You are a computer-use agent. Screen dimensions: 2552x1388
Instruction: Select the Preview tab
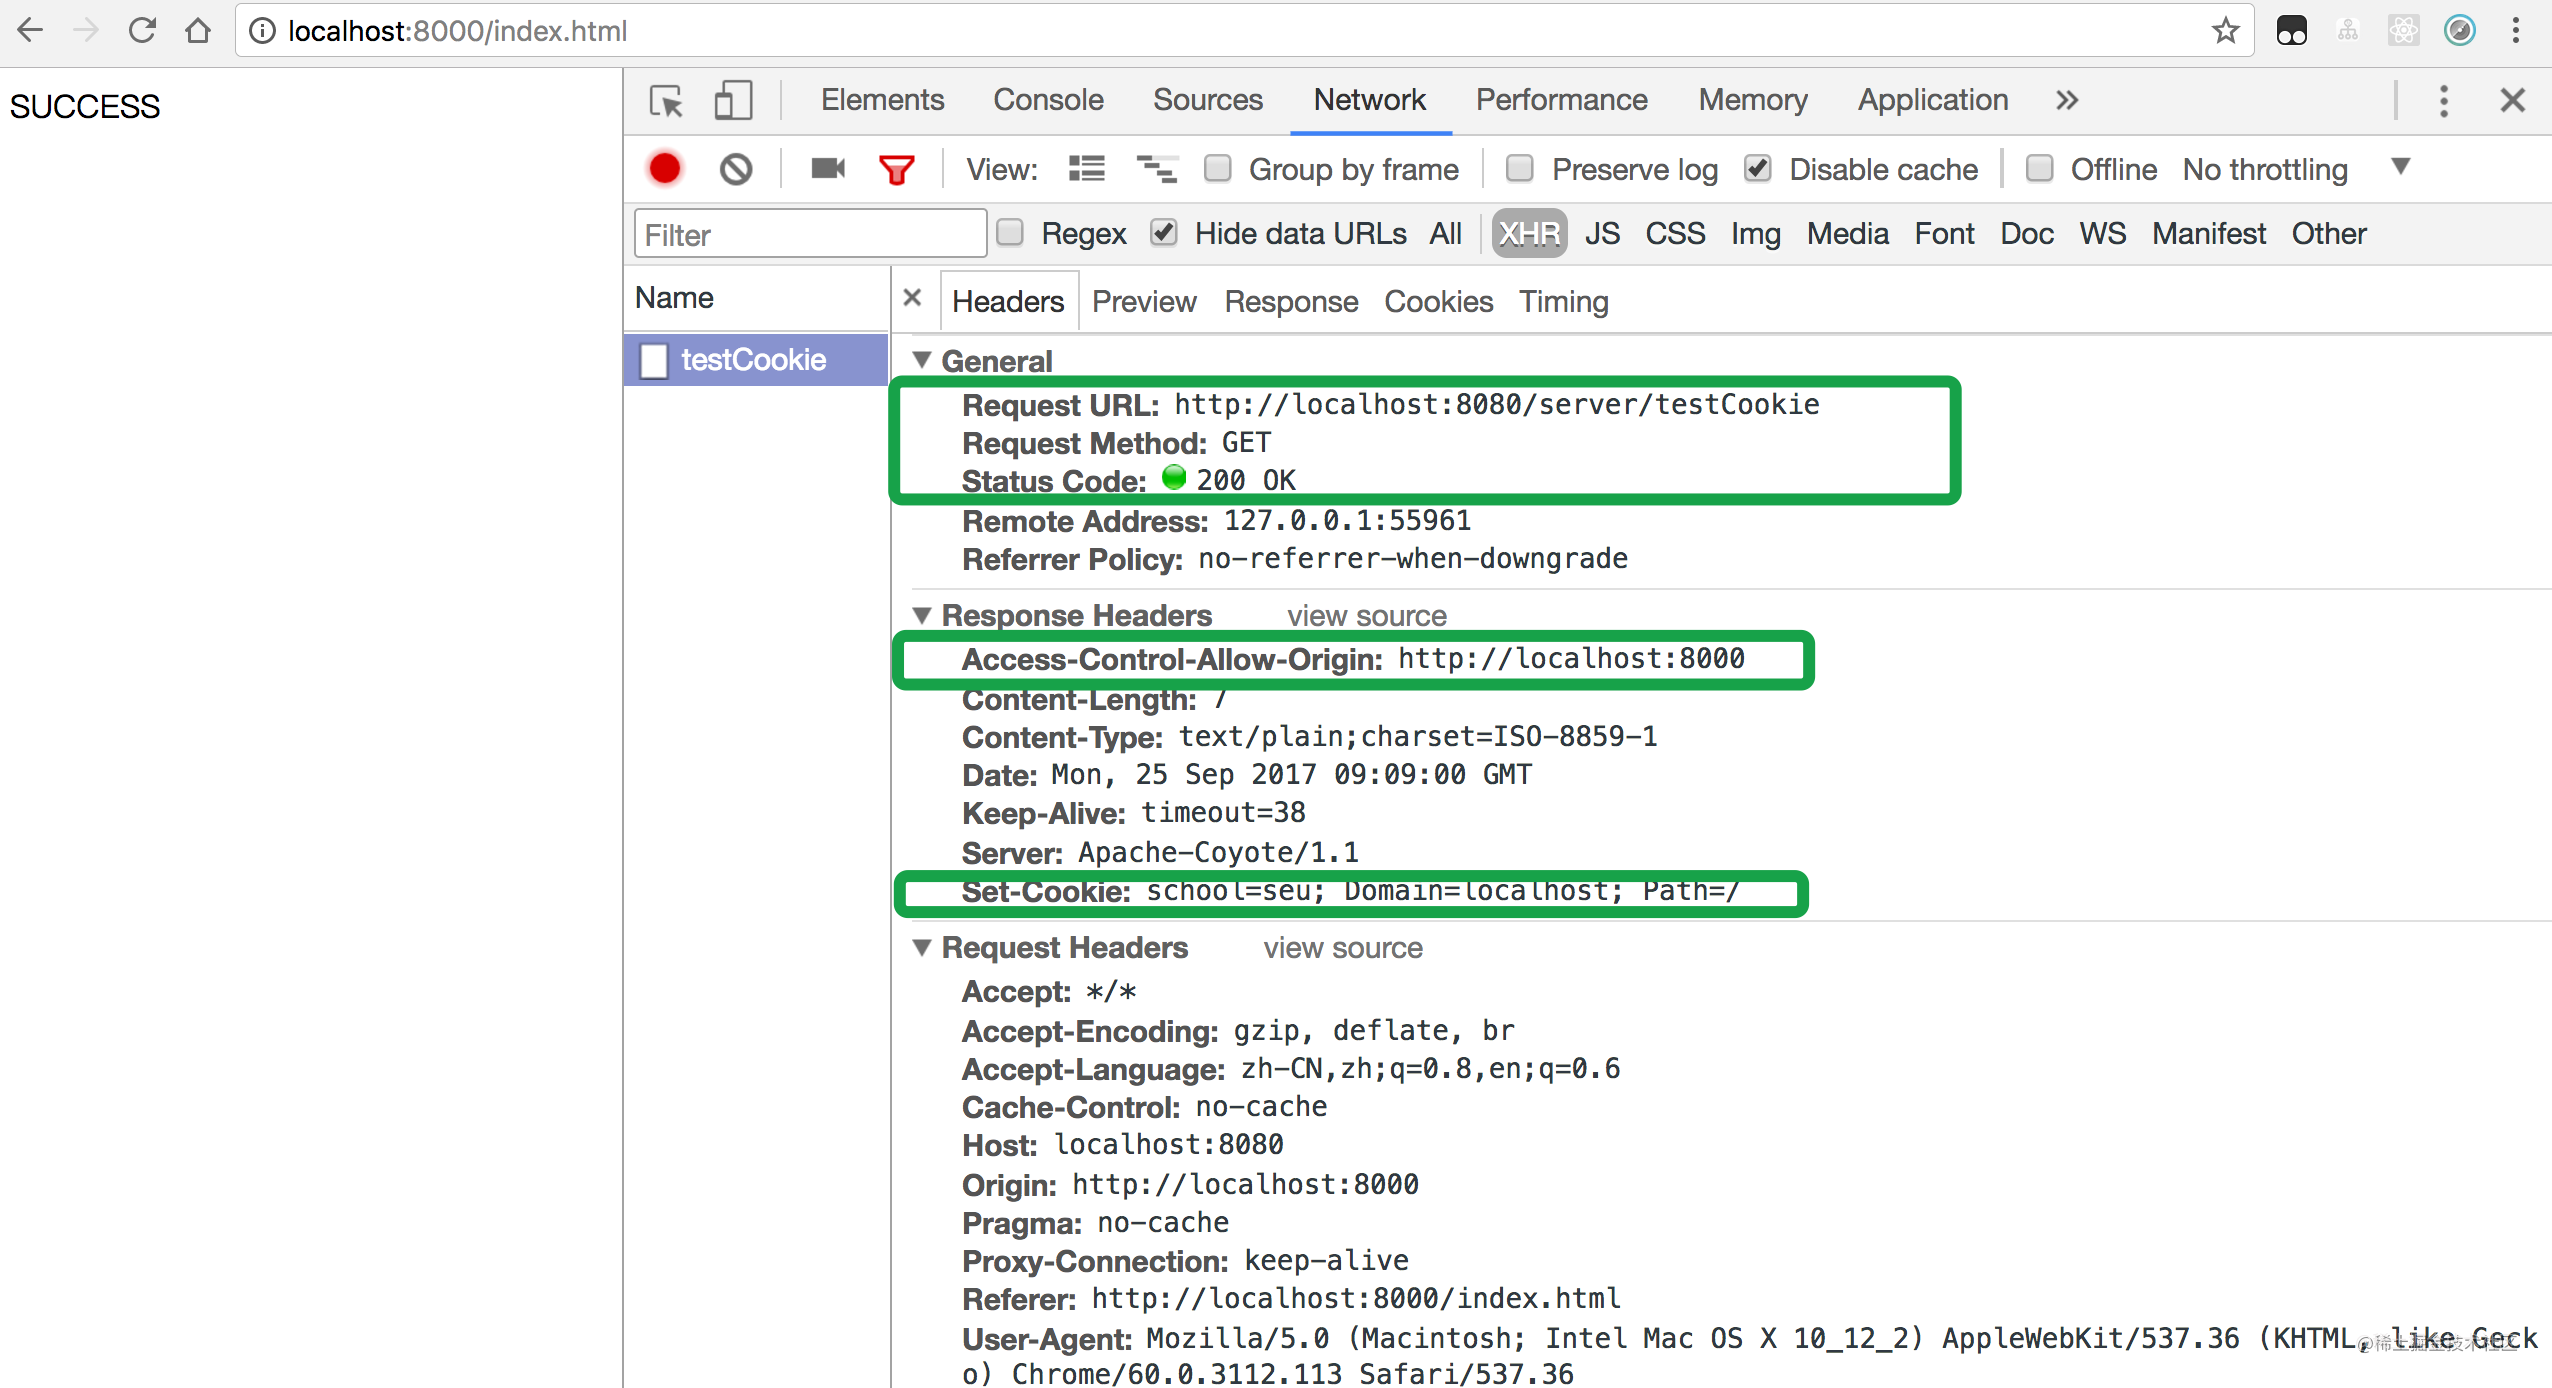tap(1144, 301)
